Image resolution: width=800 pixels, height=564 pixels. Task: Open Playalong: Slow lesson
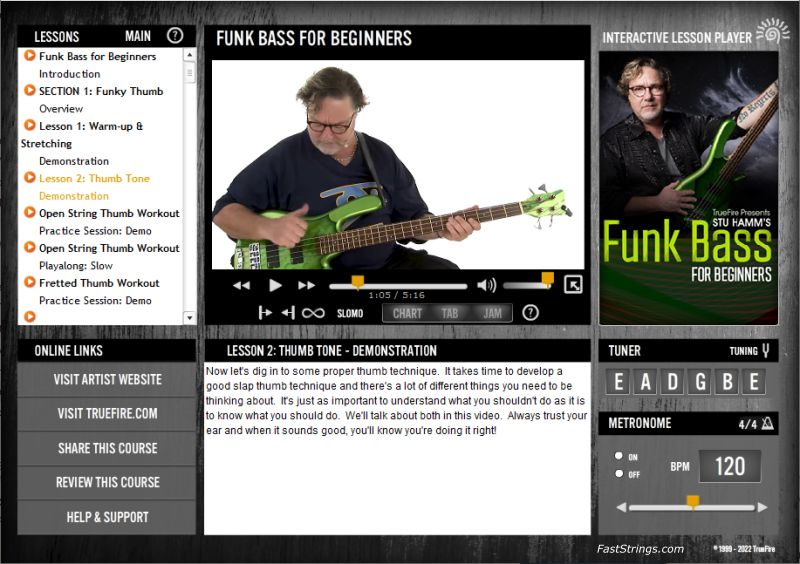click(76, 266)
